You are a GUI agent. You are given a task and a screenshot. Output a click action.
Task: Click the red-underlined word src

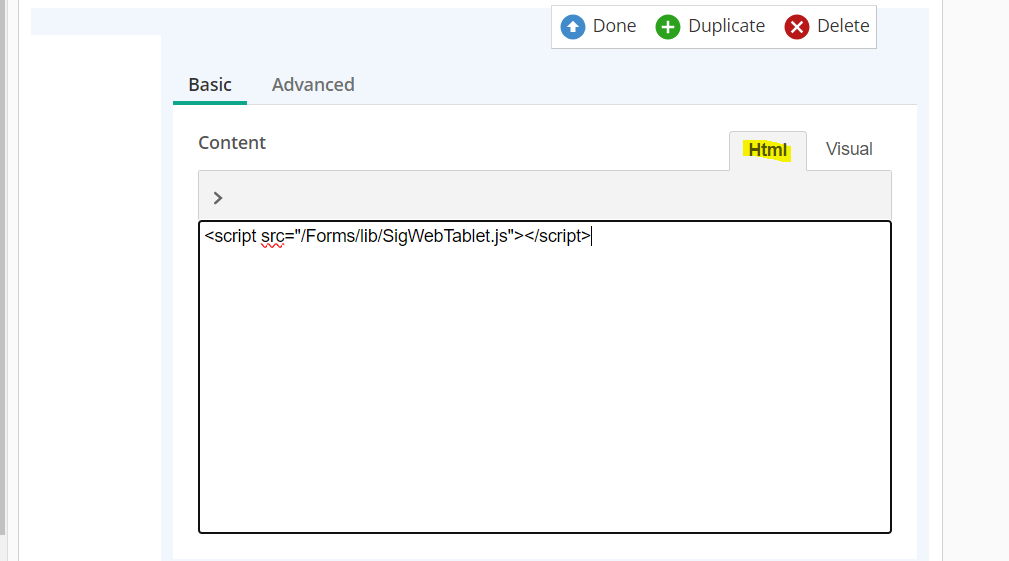(x=272, y=237)
